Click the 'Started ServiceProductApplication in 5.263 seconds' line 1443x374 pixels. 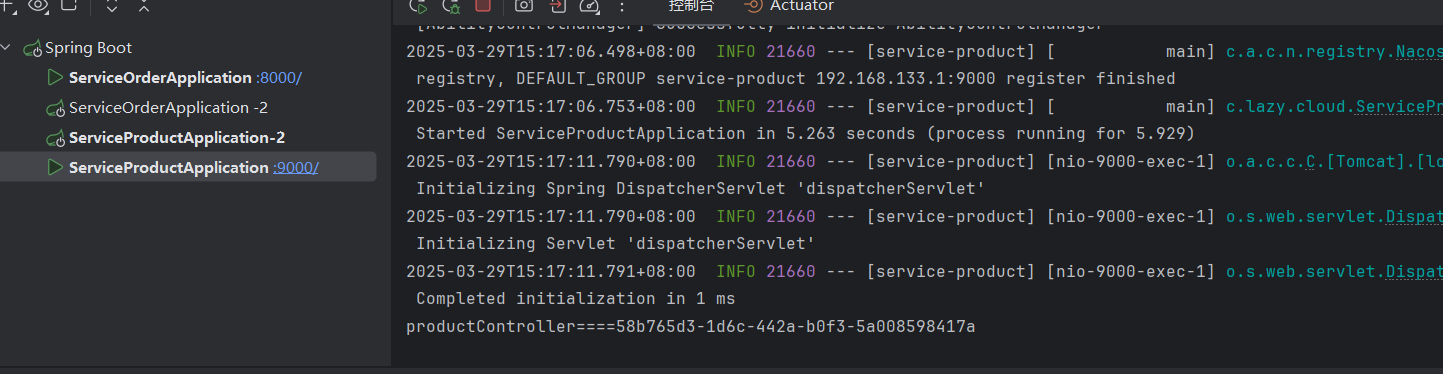click(806, 134)
